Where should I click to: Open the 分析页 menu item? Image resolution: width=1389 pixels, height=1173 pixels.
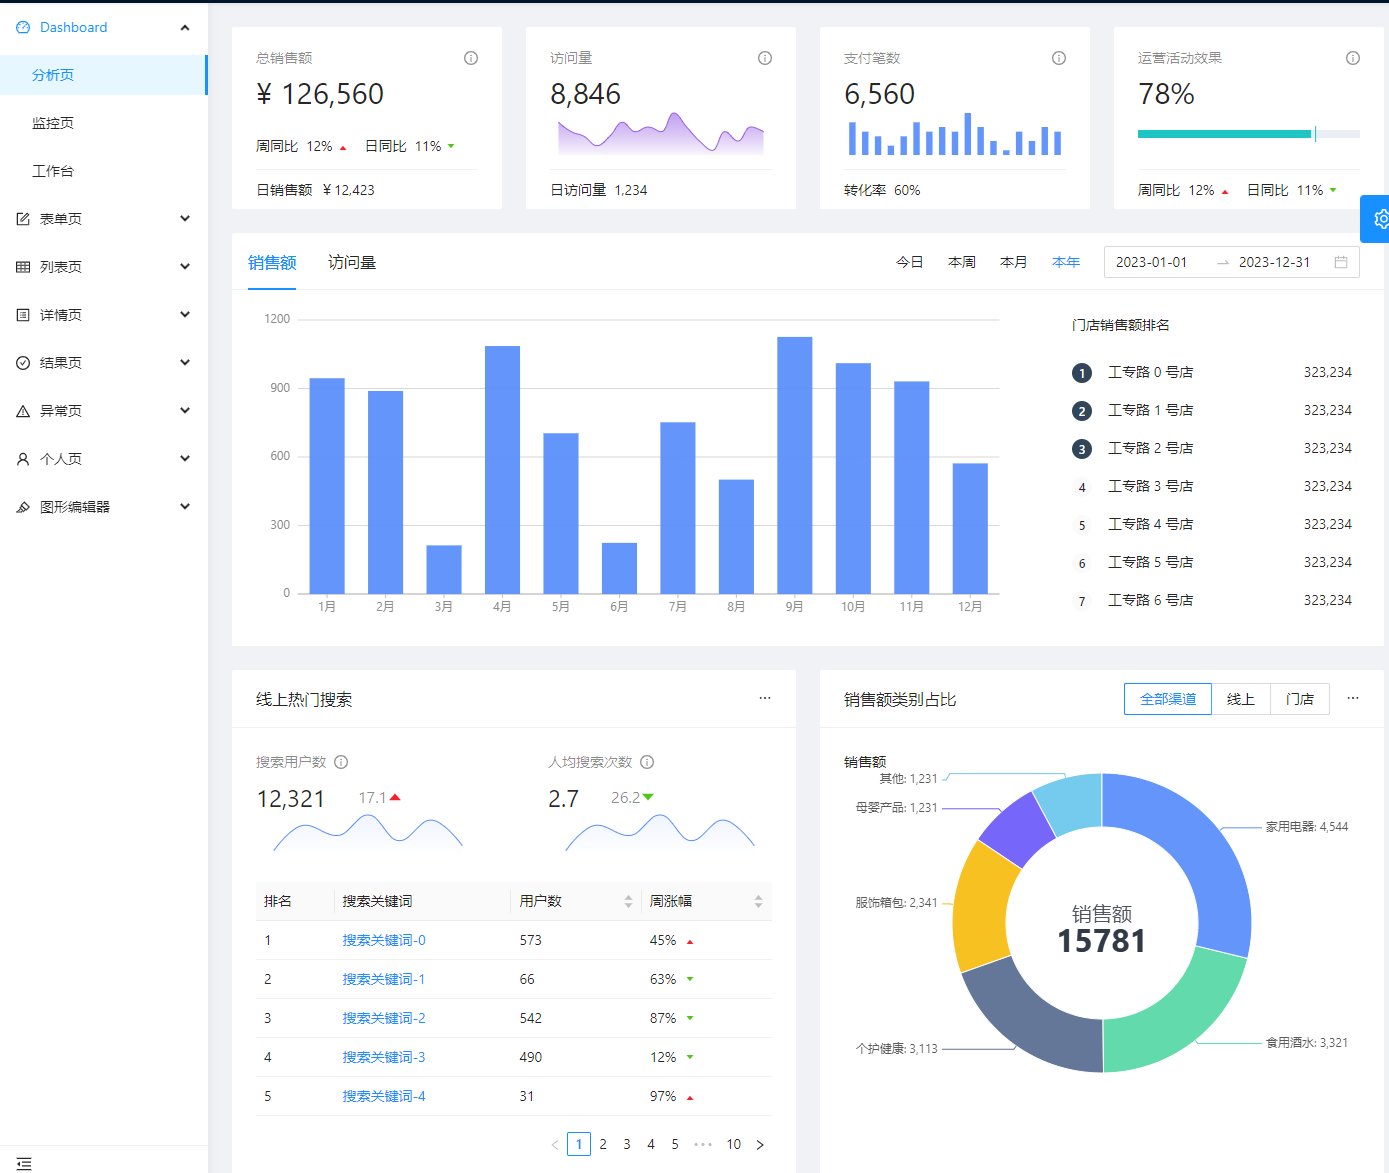104,75
